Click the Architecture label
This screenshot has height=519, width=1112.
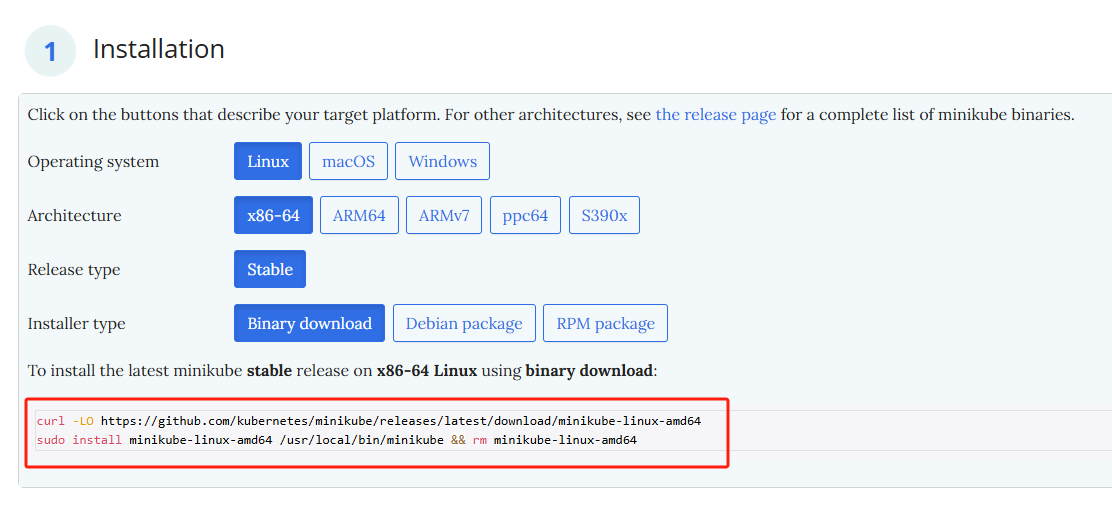coord(74,216)
